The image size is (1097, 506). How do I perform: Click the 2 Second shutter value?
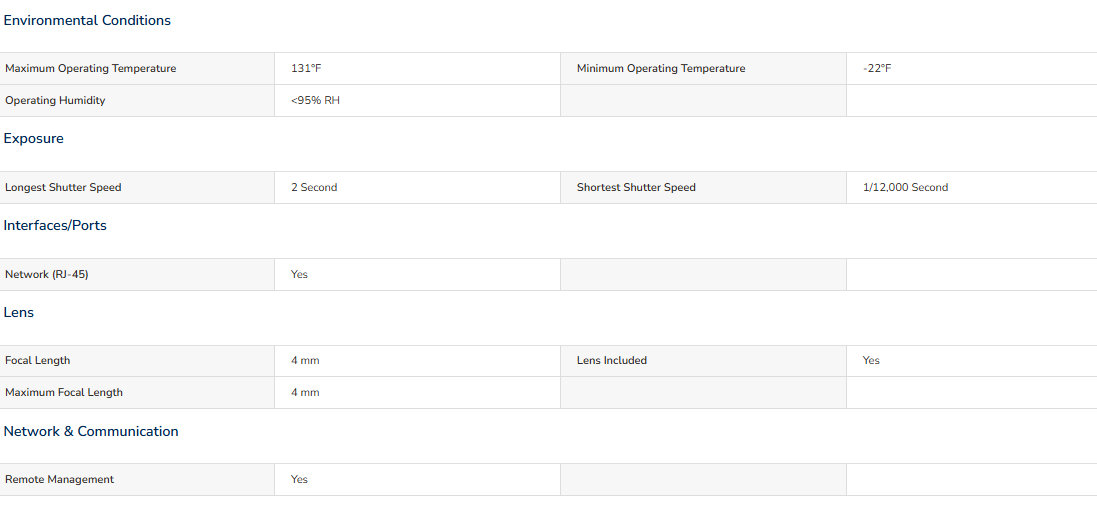click(314, 188)
